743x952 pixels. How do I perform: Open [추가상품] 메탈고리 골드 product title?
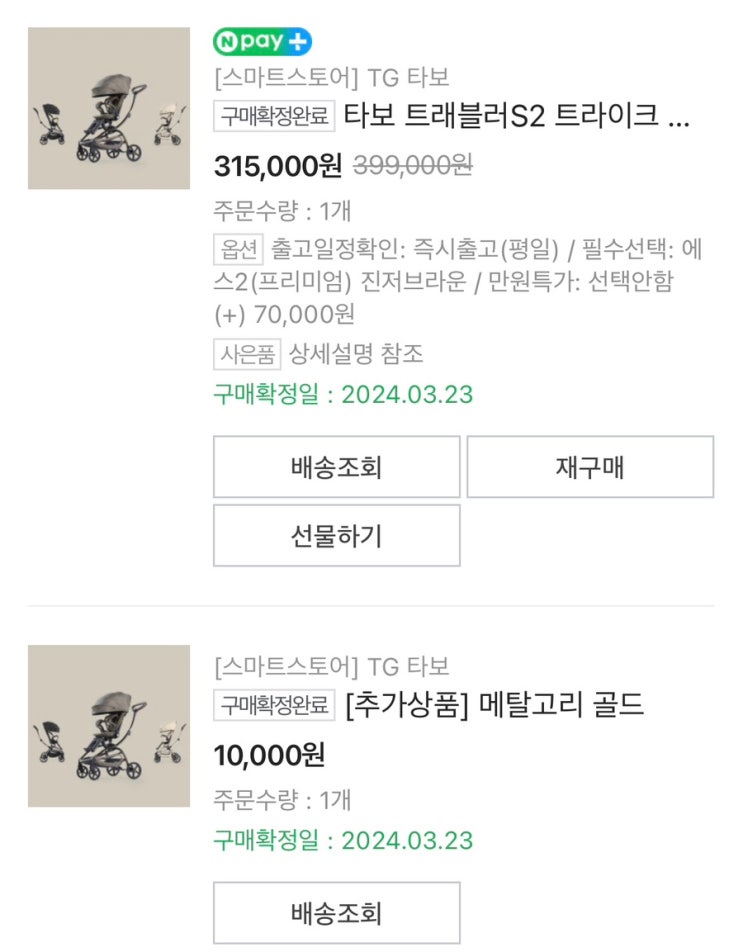pyautogui.click(x=494, y=705)
